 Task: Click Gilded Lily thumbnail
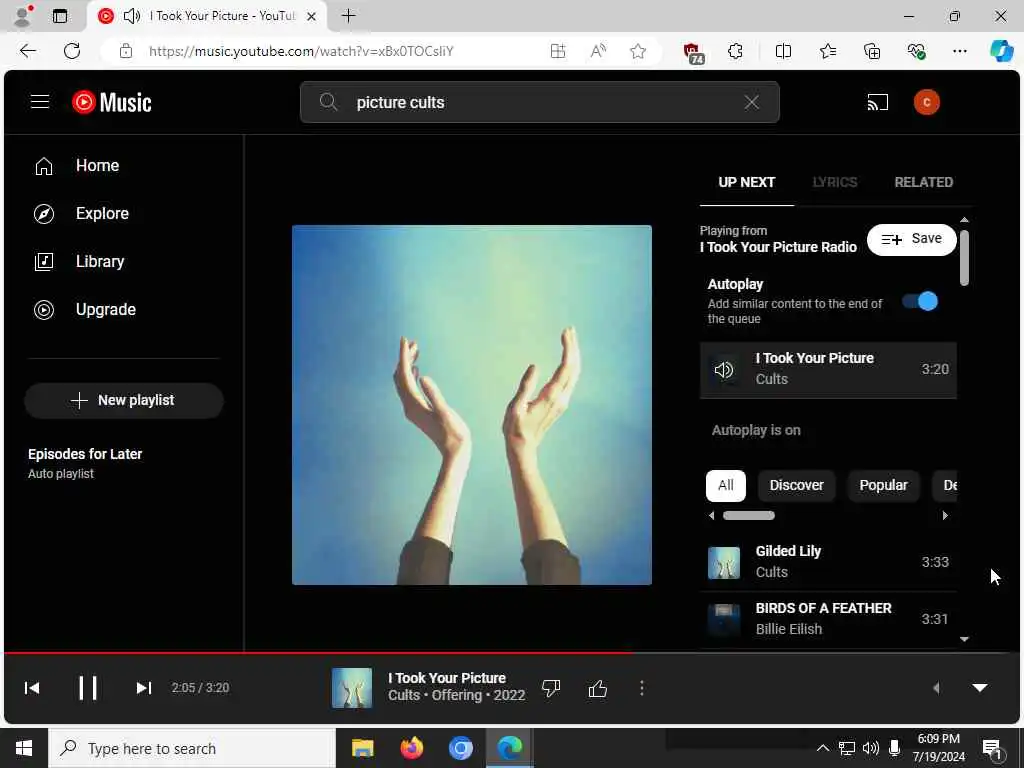[724, 563]
